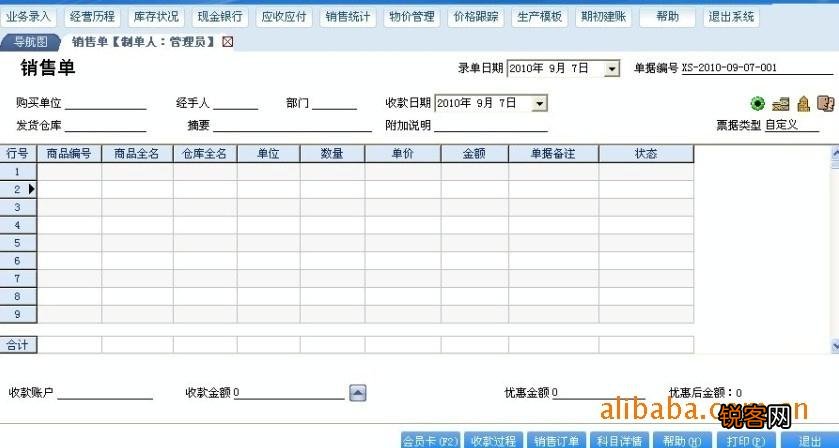The height and width of the screenshot is (448, 839).
Task: Open the 销售统计 menu
Action: click(x=348, y=17)
